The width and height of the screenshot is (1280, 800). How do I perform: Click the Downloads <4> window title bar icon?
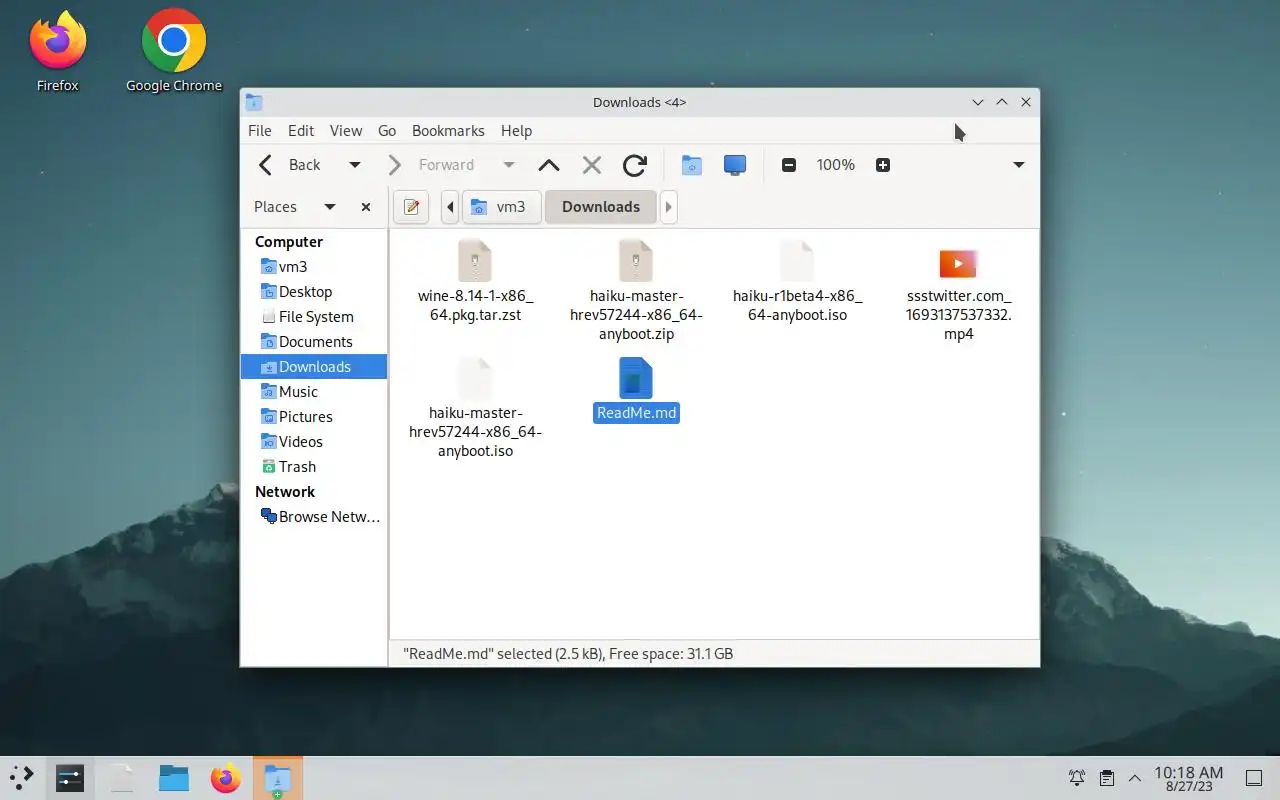click(254, 102)
